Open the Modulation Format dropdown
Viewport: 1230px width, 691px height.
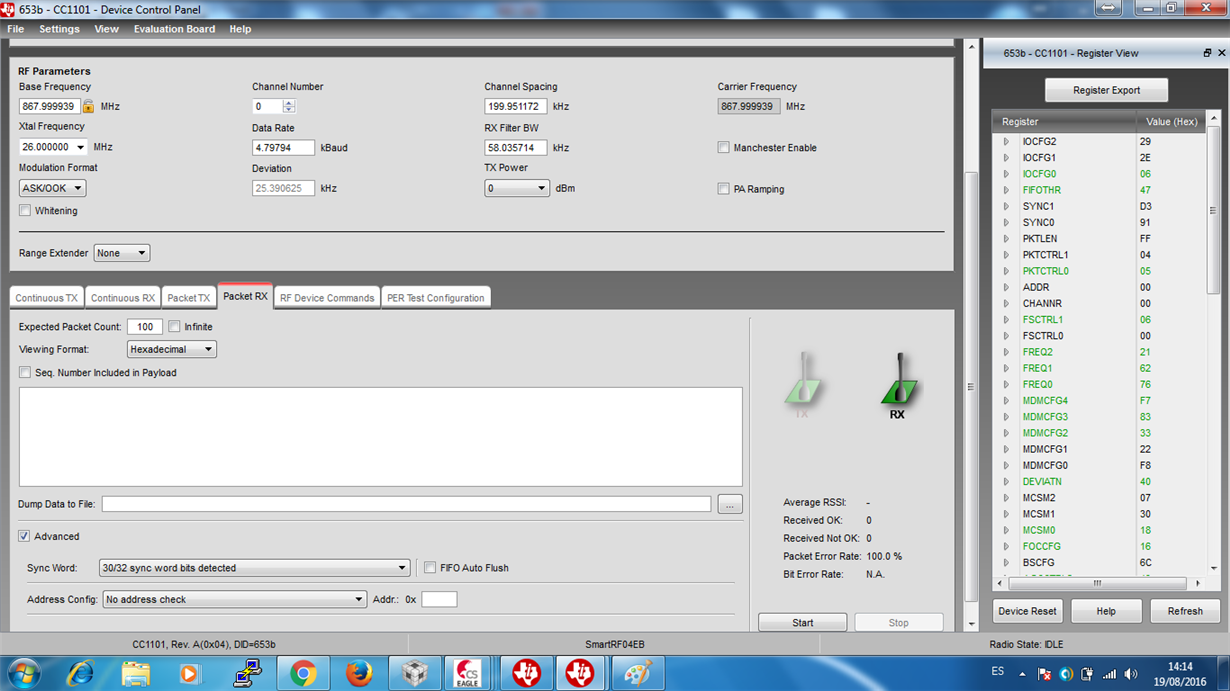click(x=52, y=188)
